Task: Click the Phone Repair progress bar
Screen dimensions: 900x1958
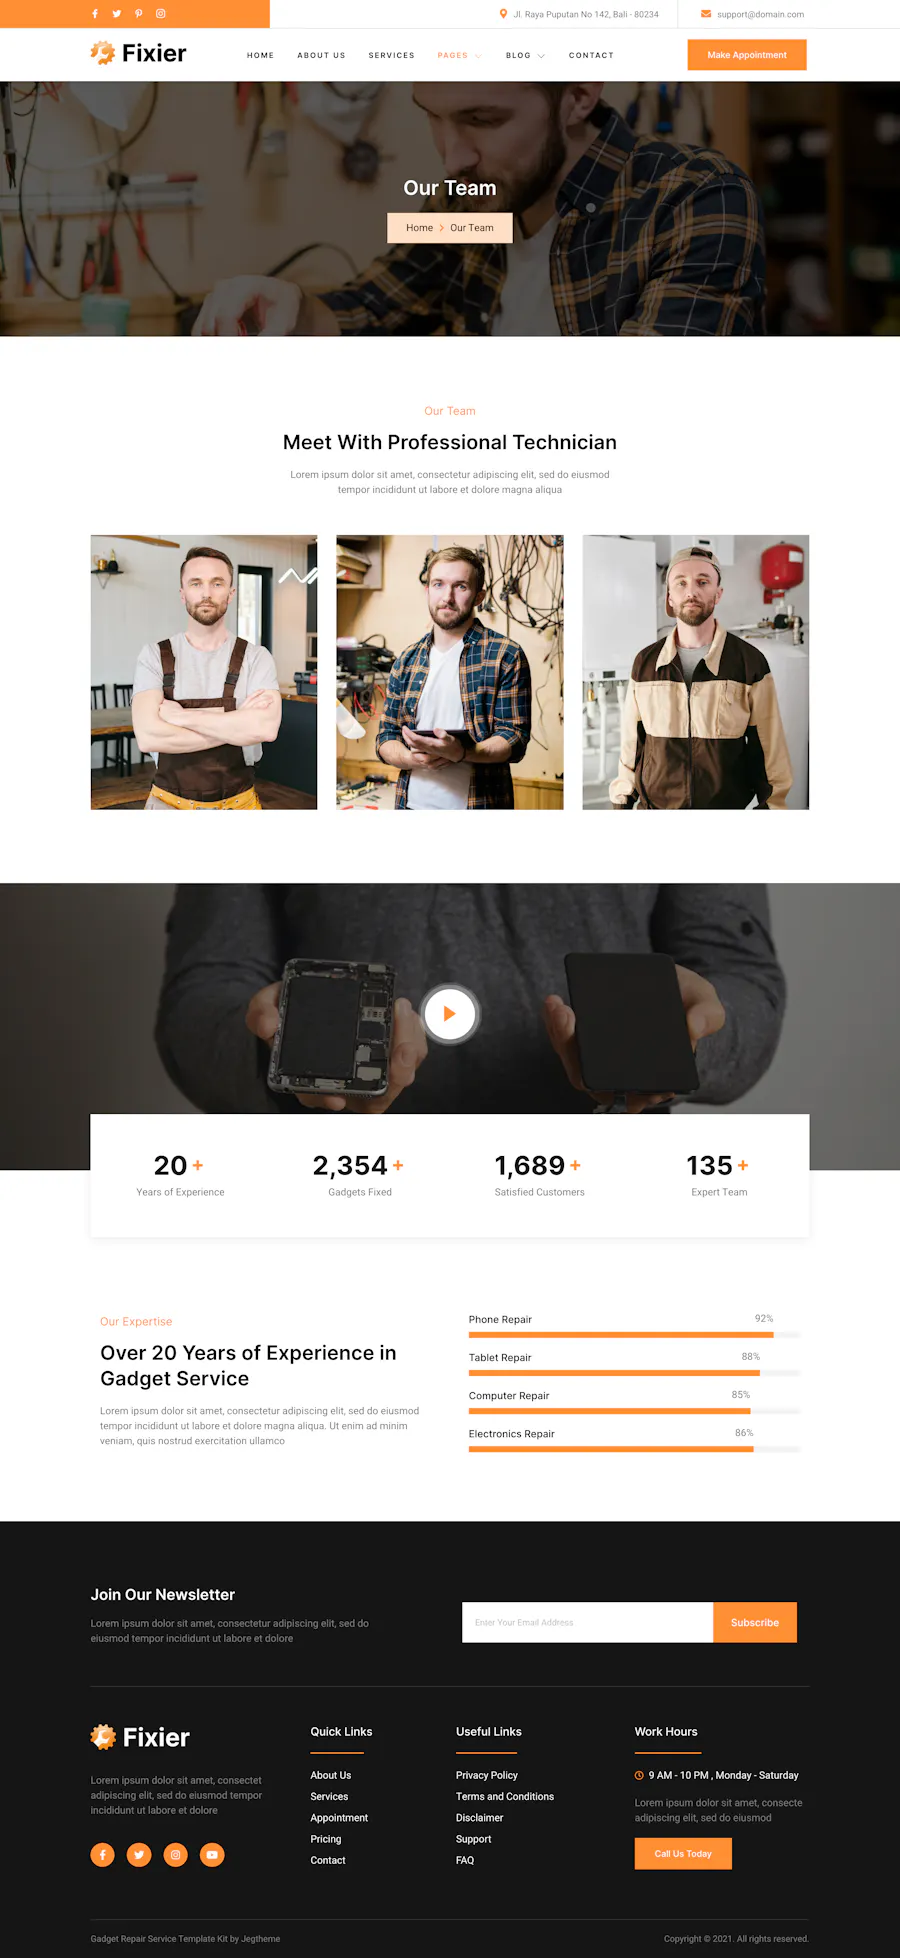Action: pos(635,1335)
